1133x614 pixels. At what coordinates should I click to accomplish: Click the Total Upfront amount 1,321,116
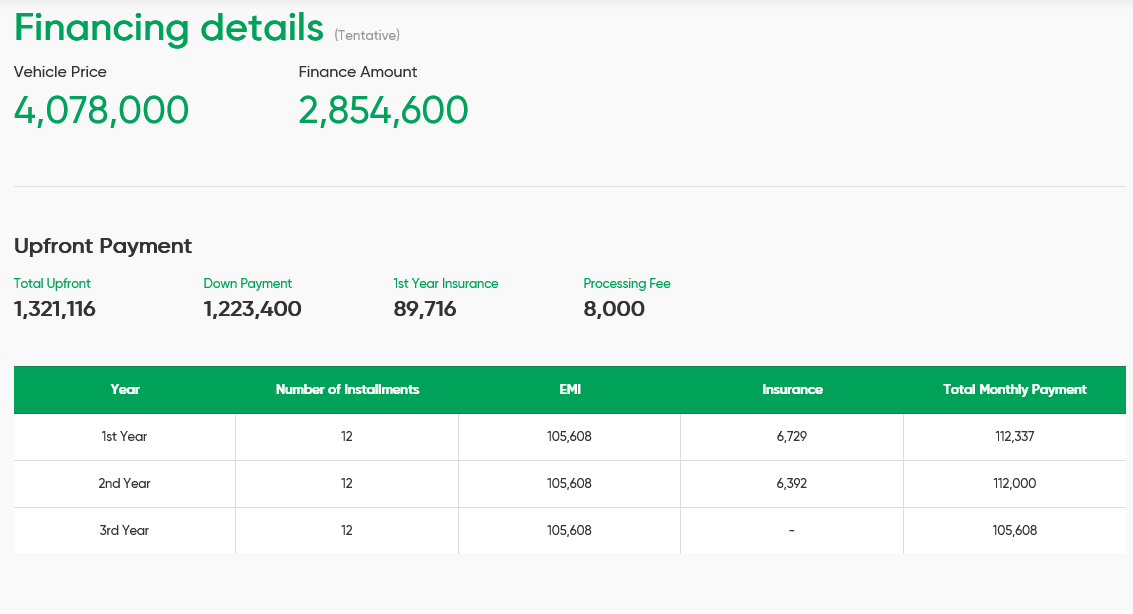click(54, 309)
